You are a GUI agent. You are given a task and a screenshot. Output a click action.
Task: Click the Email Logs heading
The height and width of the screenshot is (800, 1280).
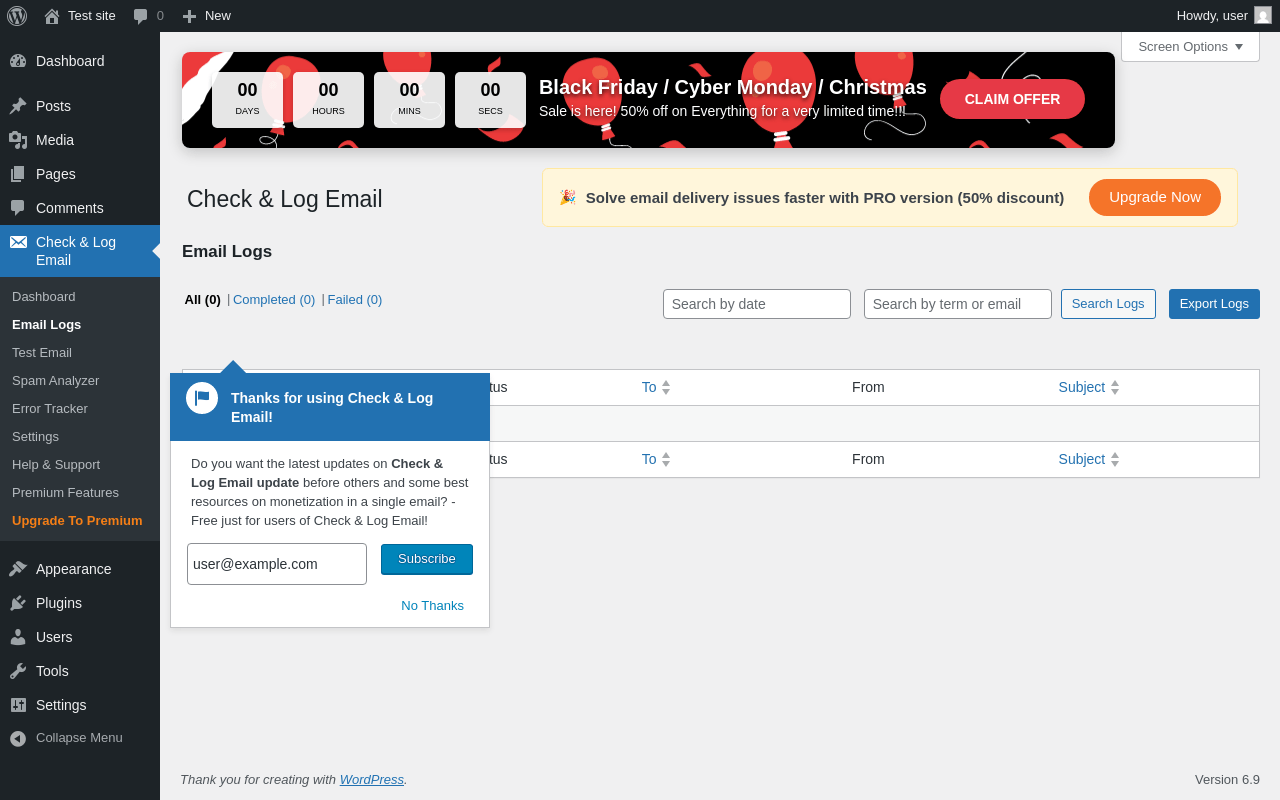click(x=227, y=252)
